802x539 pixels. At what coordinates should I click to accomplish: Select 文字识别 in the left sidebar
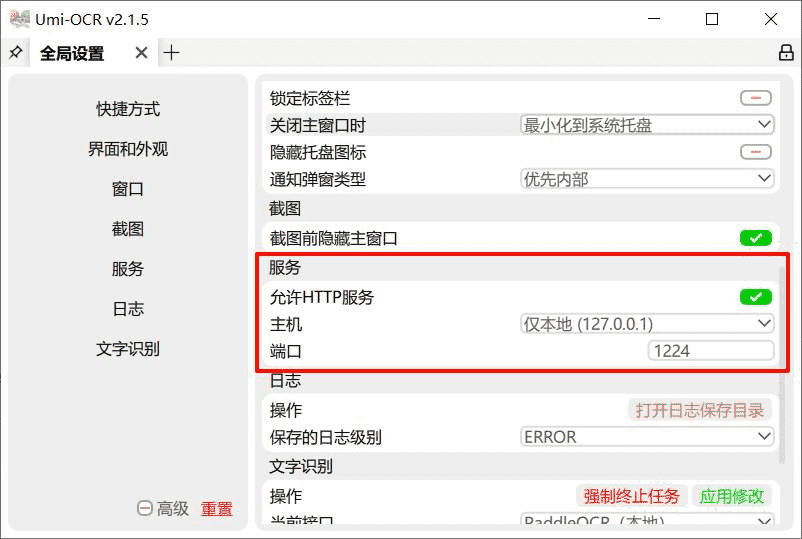[x=128, y=348]
